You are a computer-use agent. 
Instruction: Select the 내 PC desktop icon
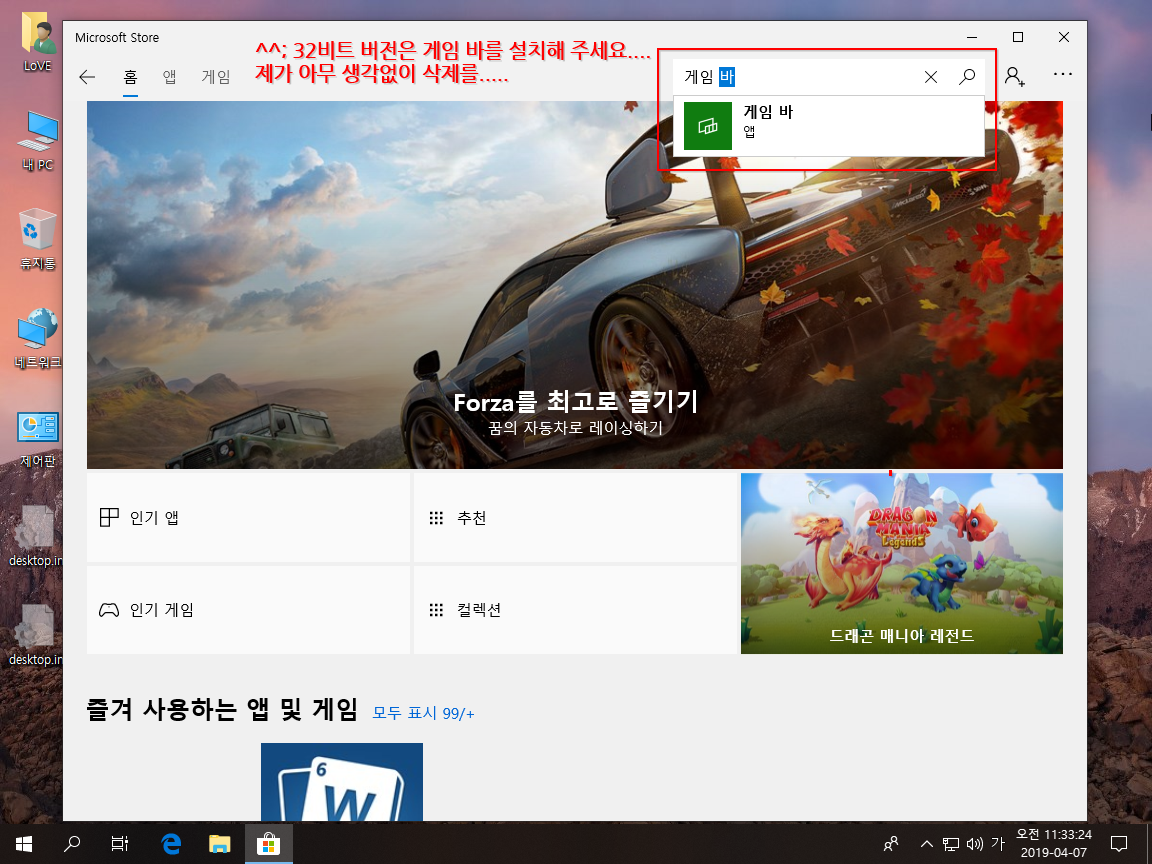tap(37, 141)
